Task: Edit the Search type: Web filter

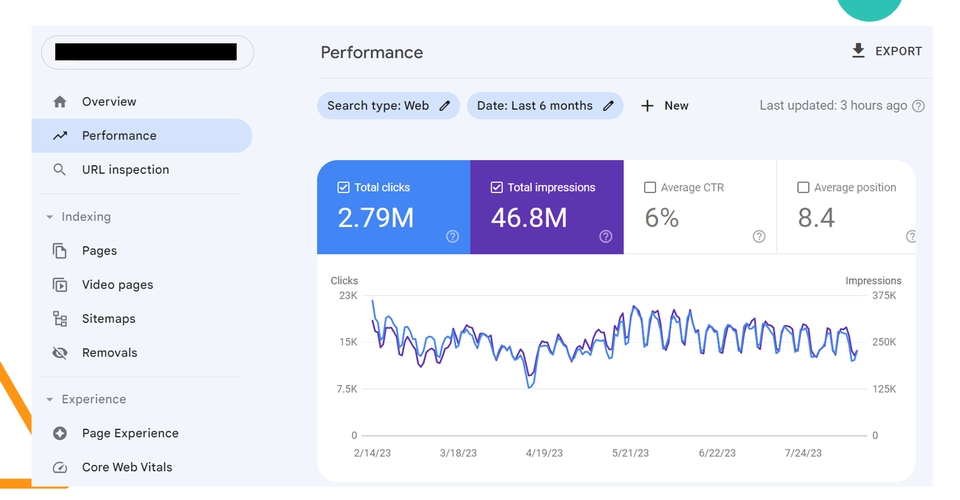Action: [388, 106]
